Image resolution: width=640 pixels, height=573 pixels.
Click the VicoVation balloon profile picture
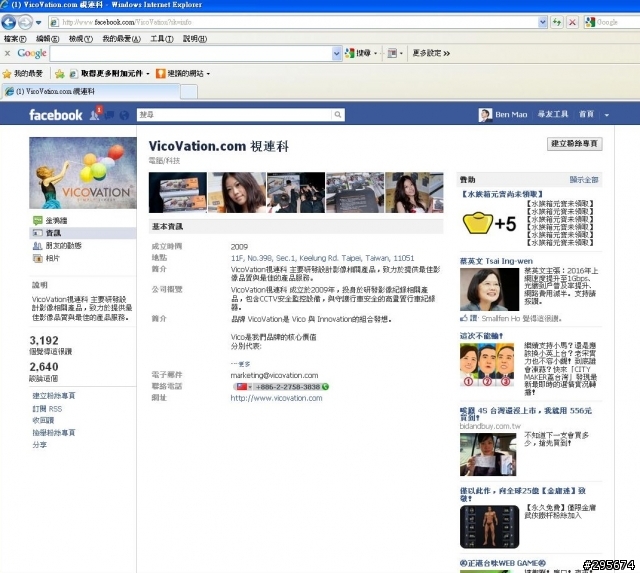click(x=83, y=173)
